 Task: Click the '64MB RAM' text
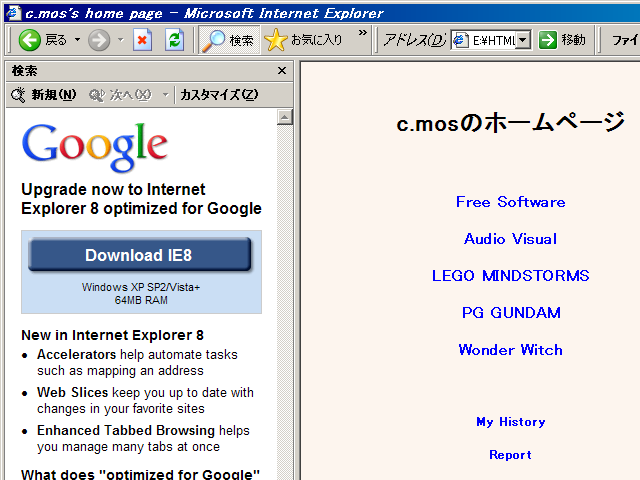(x=141, y=300)
